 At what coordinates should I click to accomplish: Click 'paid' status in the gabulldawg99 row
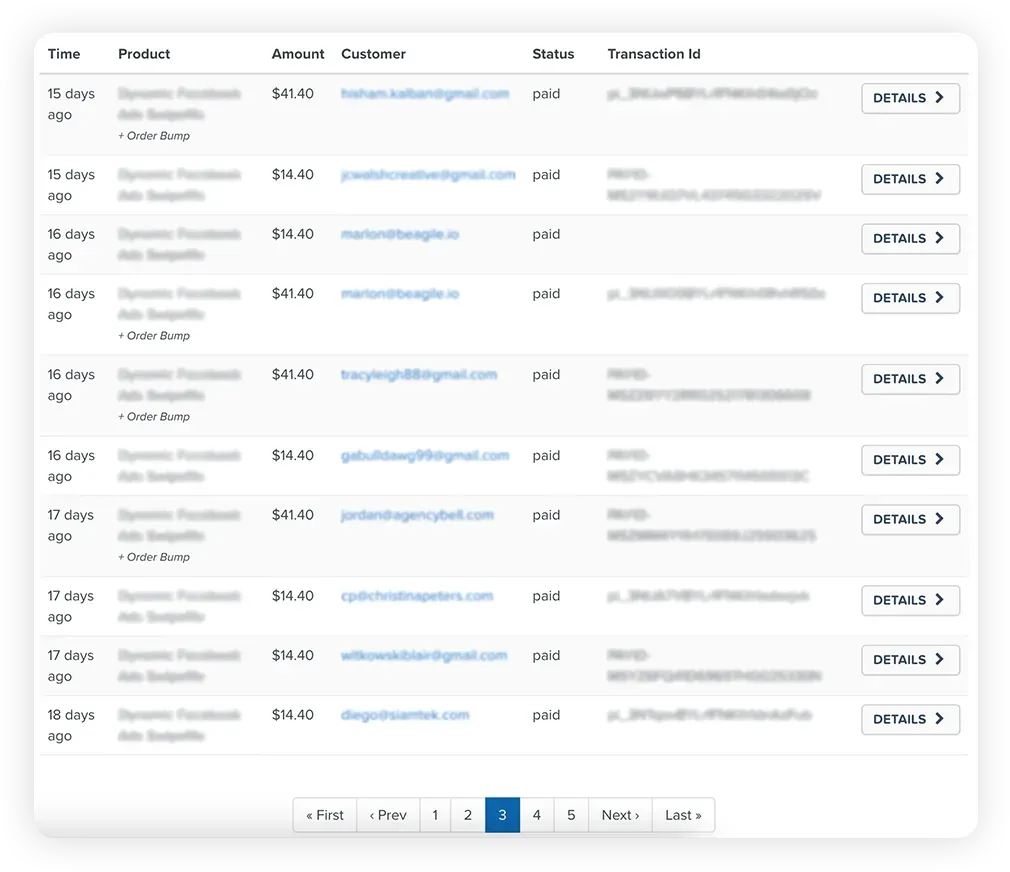coord(546,455)
